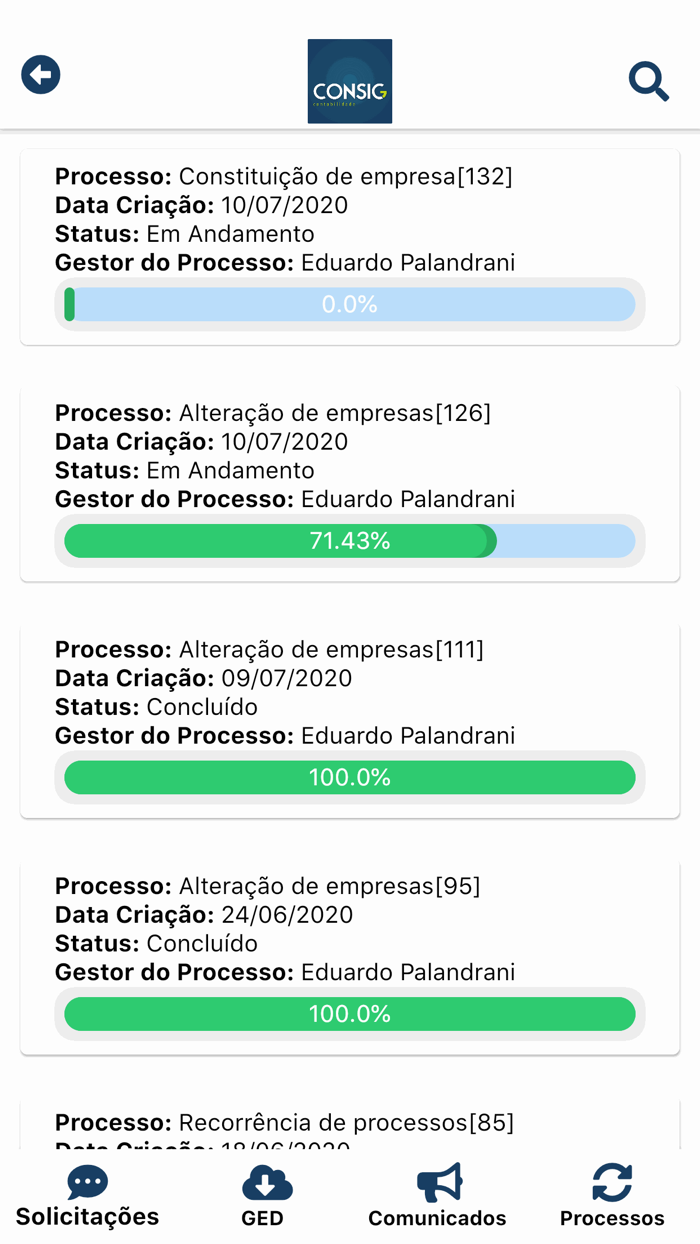This screenshot has width=700, height=1244.
Task: Tap the GED cloud download icon
Action: pos(266,1184)
